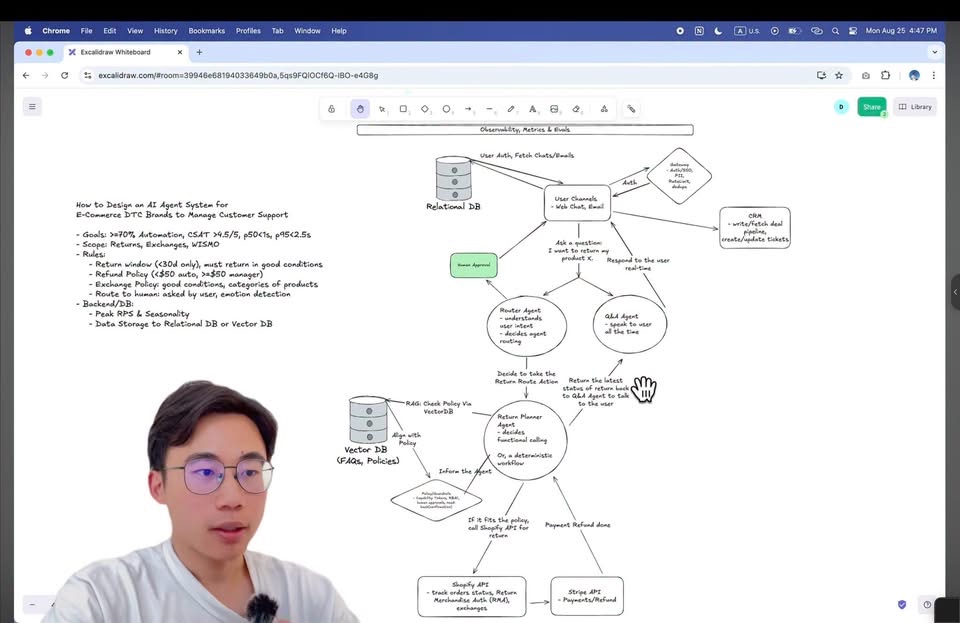This screenshot has width=960, height=623.
Task: Select the Draw pencil tool
Action: point(511,109)
